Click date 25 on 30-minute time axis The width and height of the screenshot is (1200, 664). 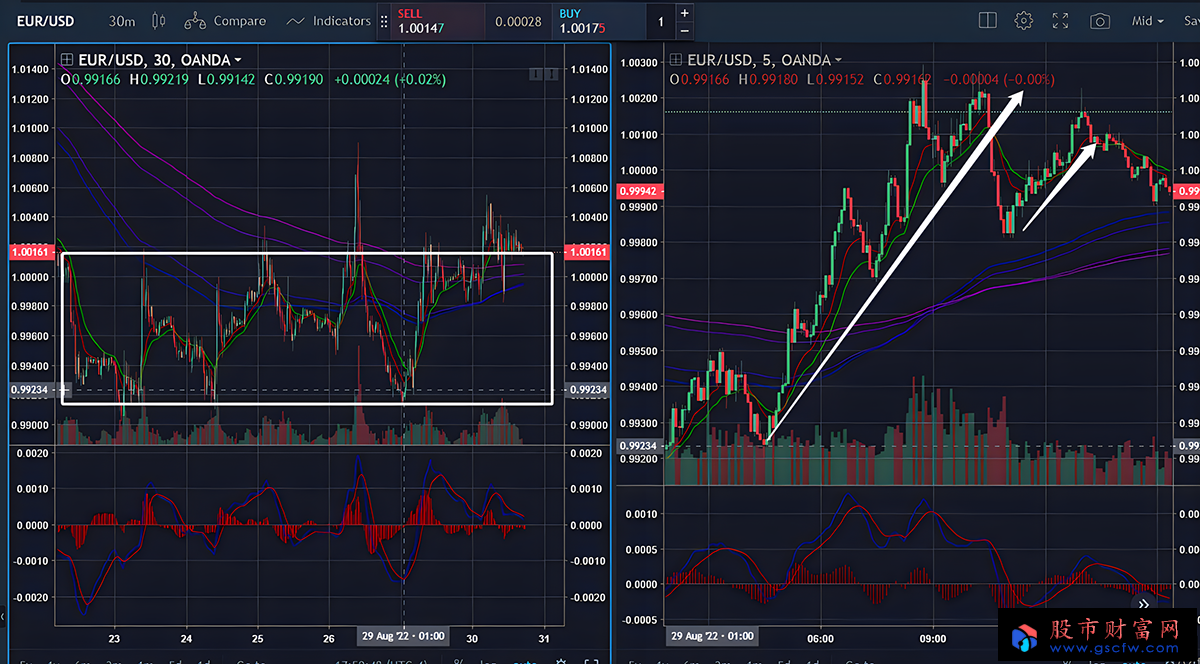tap(258, 637)
